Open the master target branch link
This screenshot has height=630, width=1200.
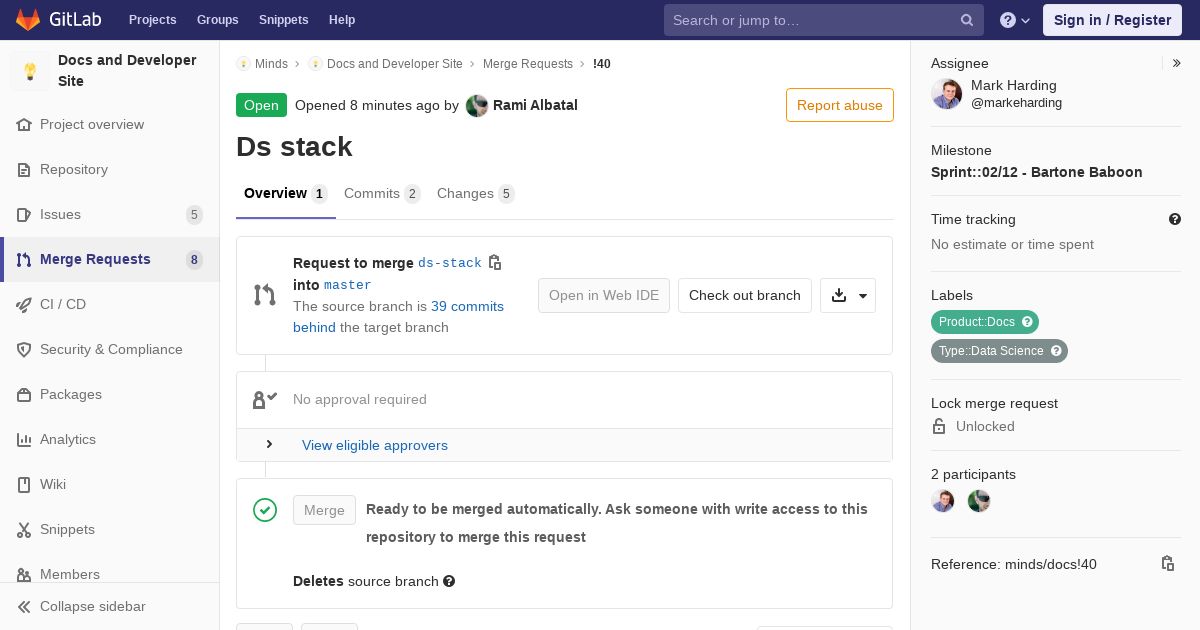click(x=347, y=285)
